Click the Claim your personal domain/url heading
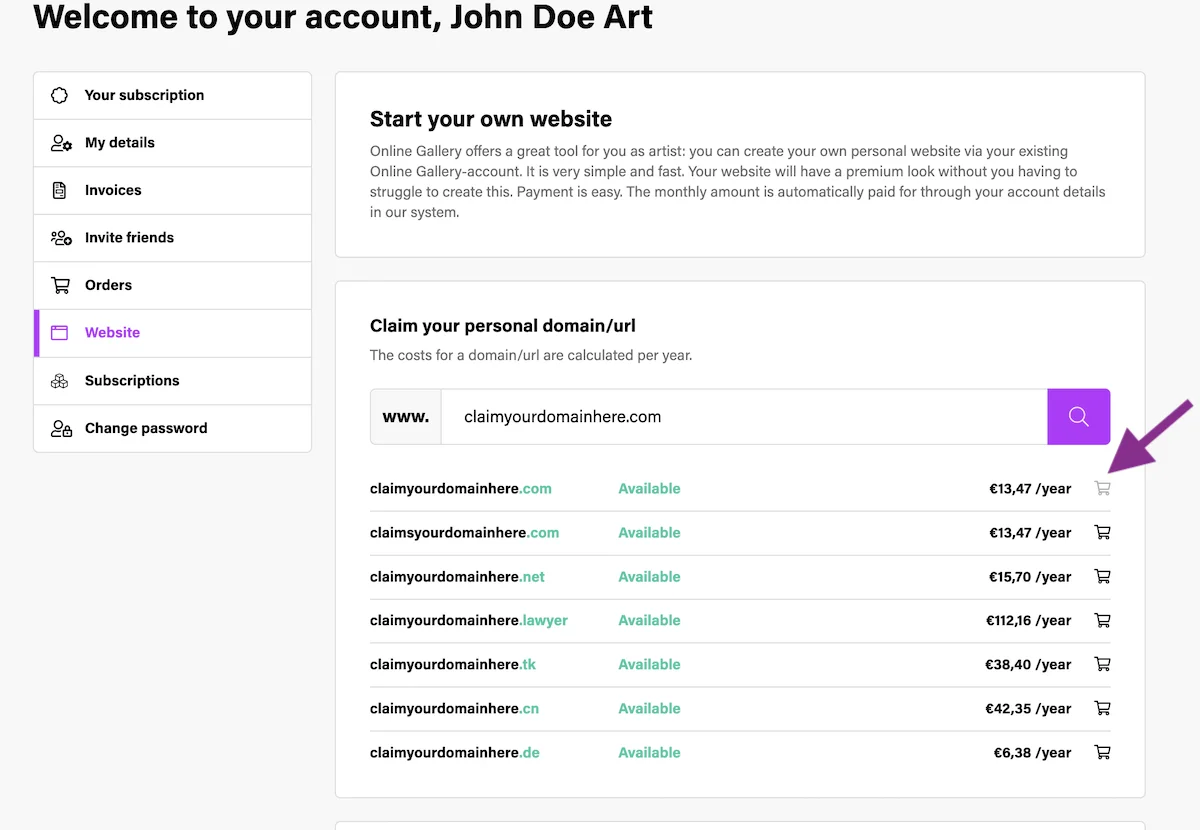The height and width of the screenshot is (830, 1200). point(503,326)
